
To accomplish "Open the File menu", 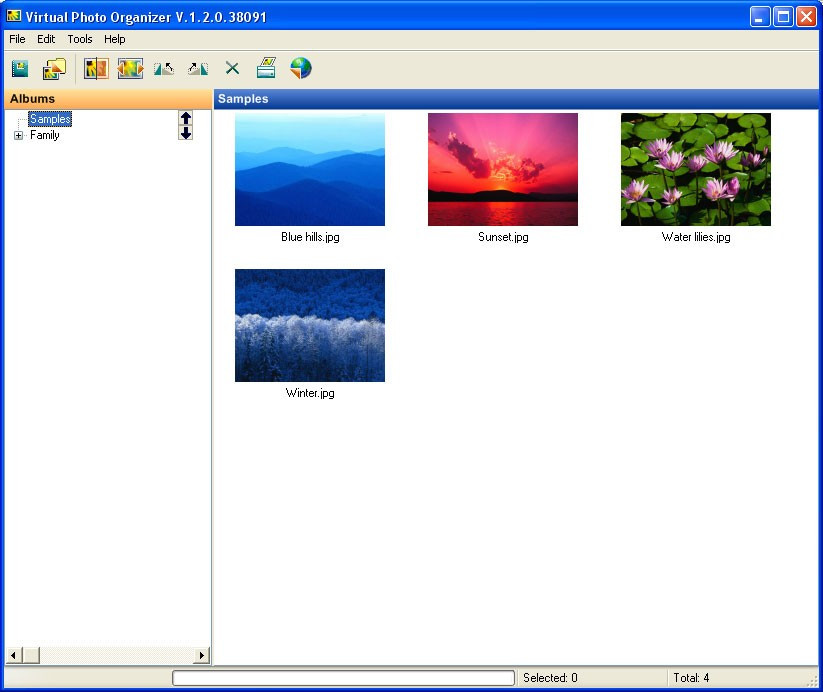I will pos(17,39).
